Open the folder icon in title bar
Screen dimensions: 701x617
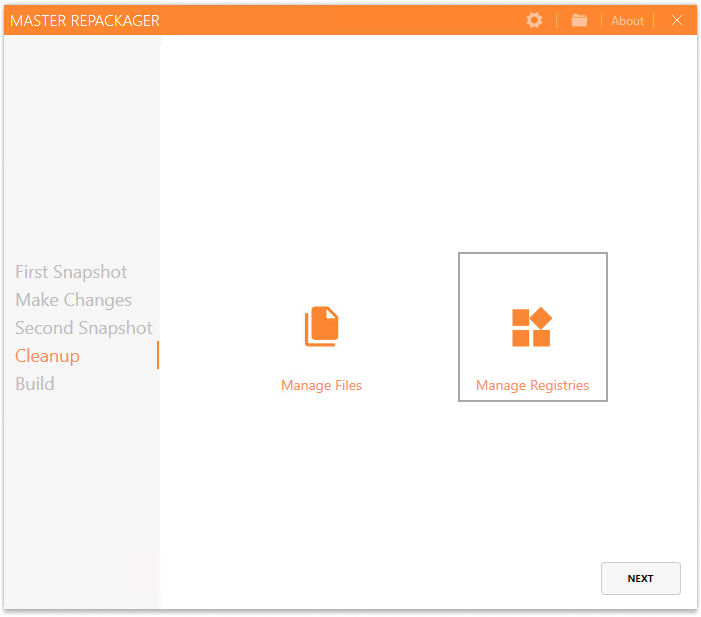pyautogui.click(x=579, y=20)
